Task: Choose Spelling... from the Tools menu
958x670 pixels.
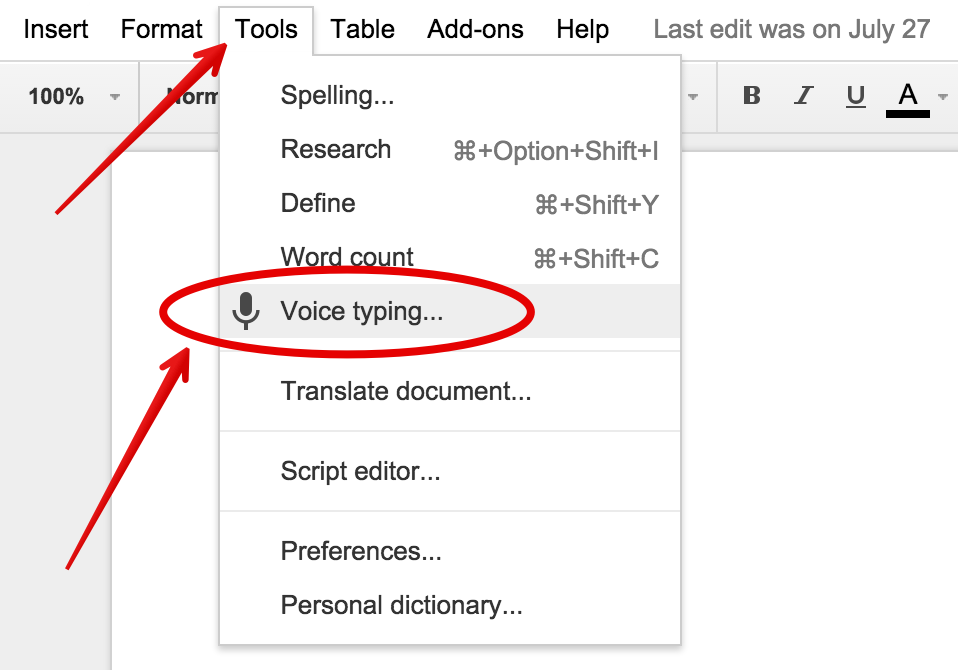Action: pos(337,96)
